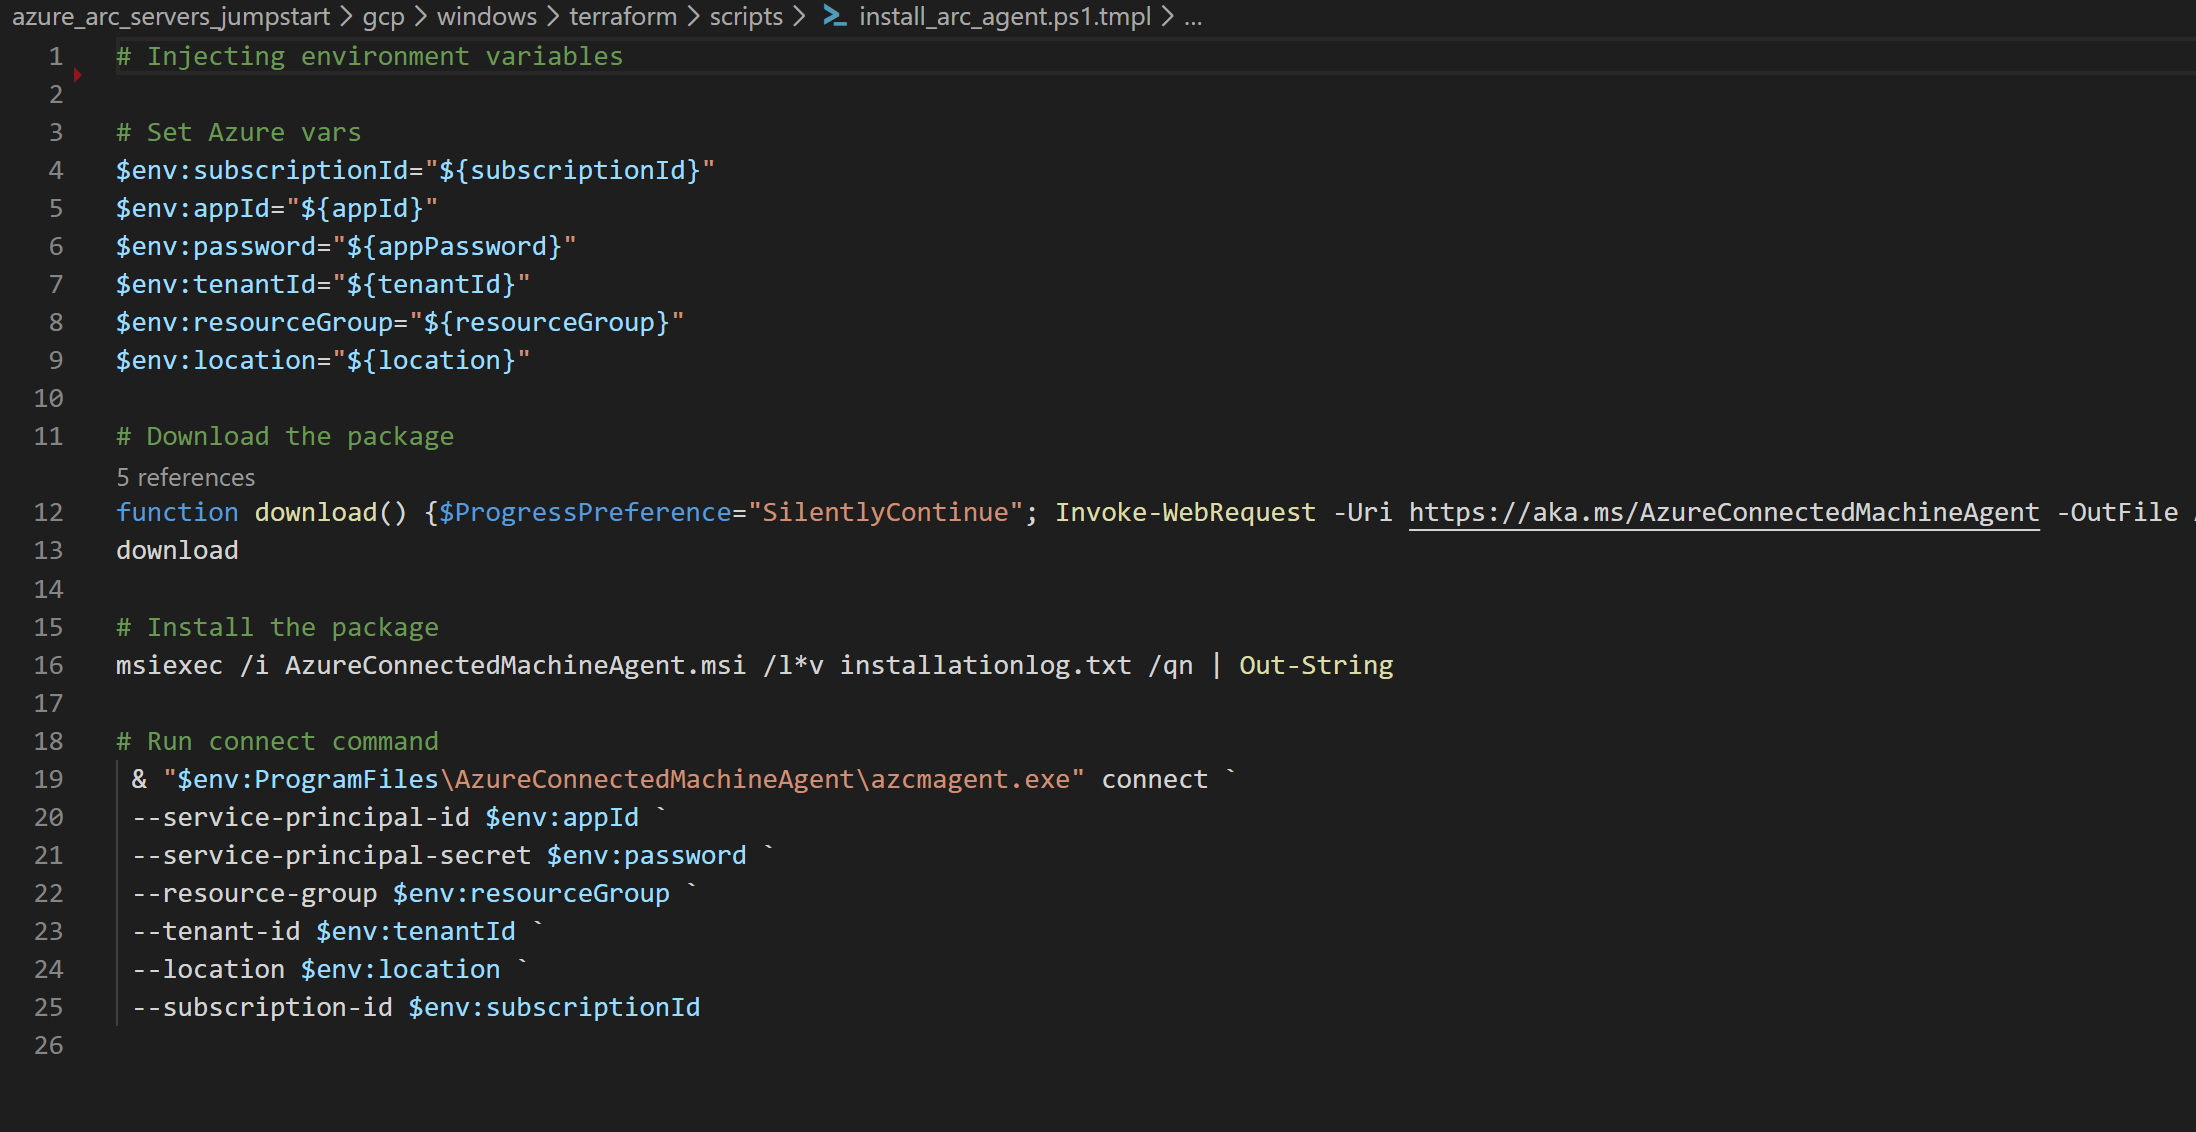This screenshot has width=2196, height=1132.
Task: Click "${resourceGroup}" value on line 8
Action: point(547,322)
